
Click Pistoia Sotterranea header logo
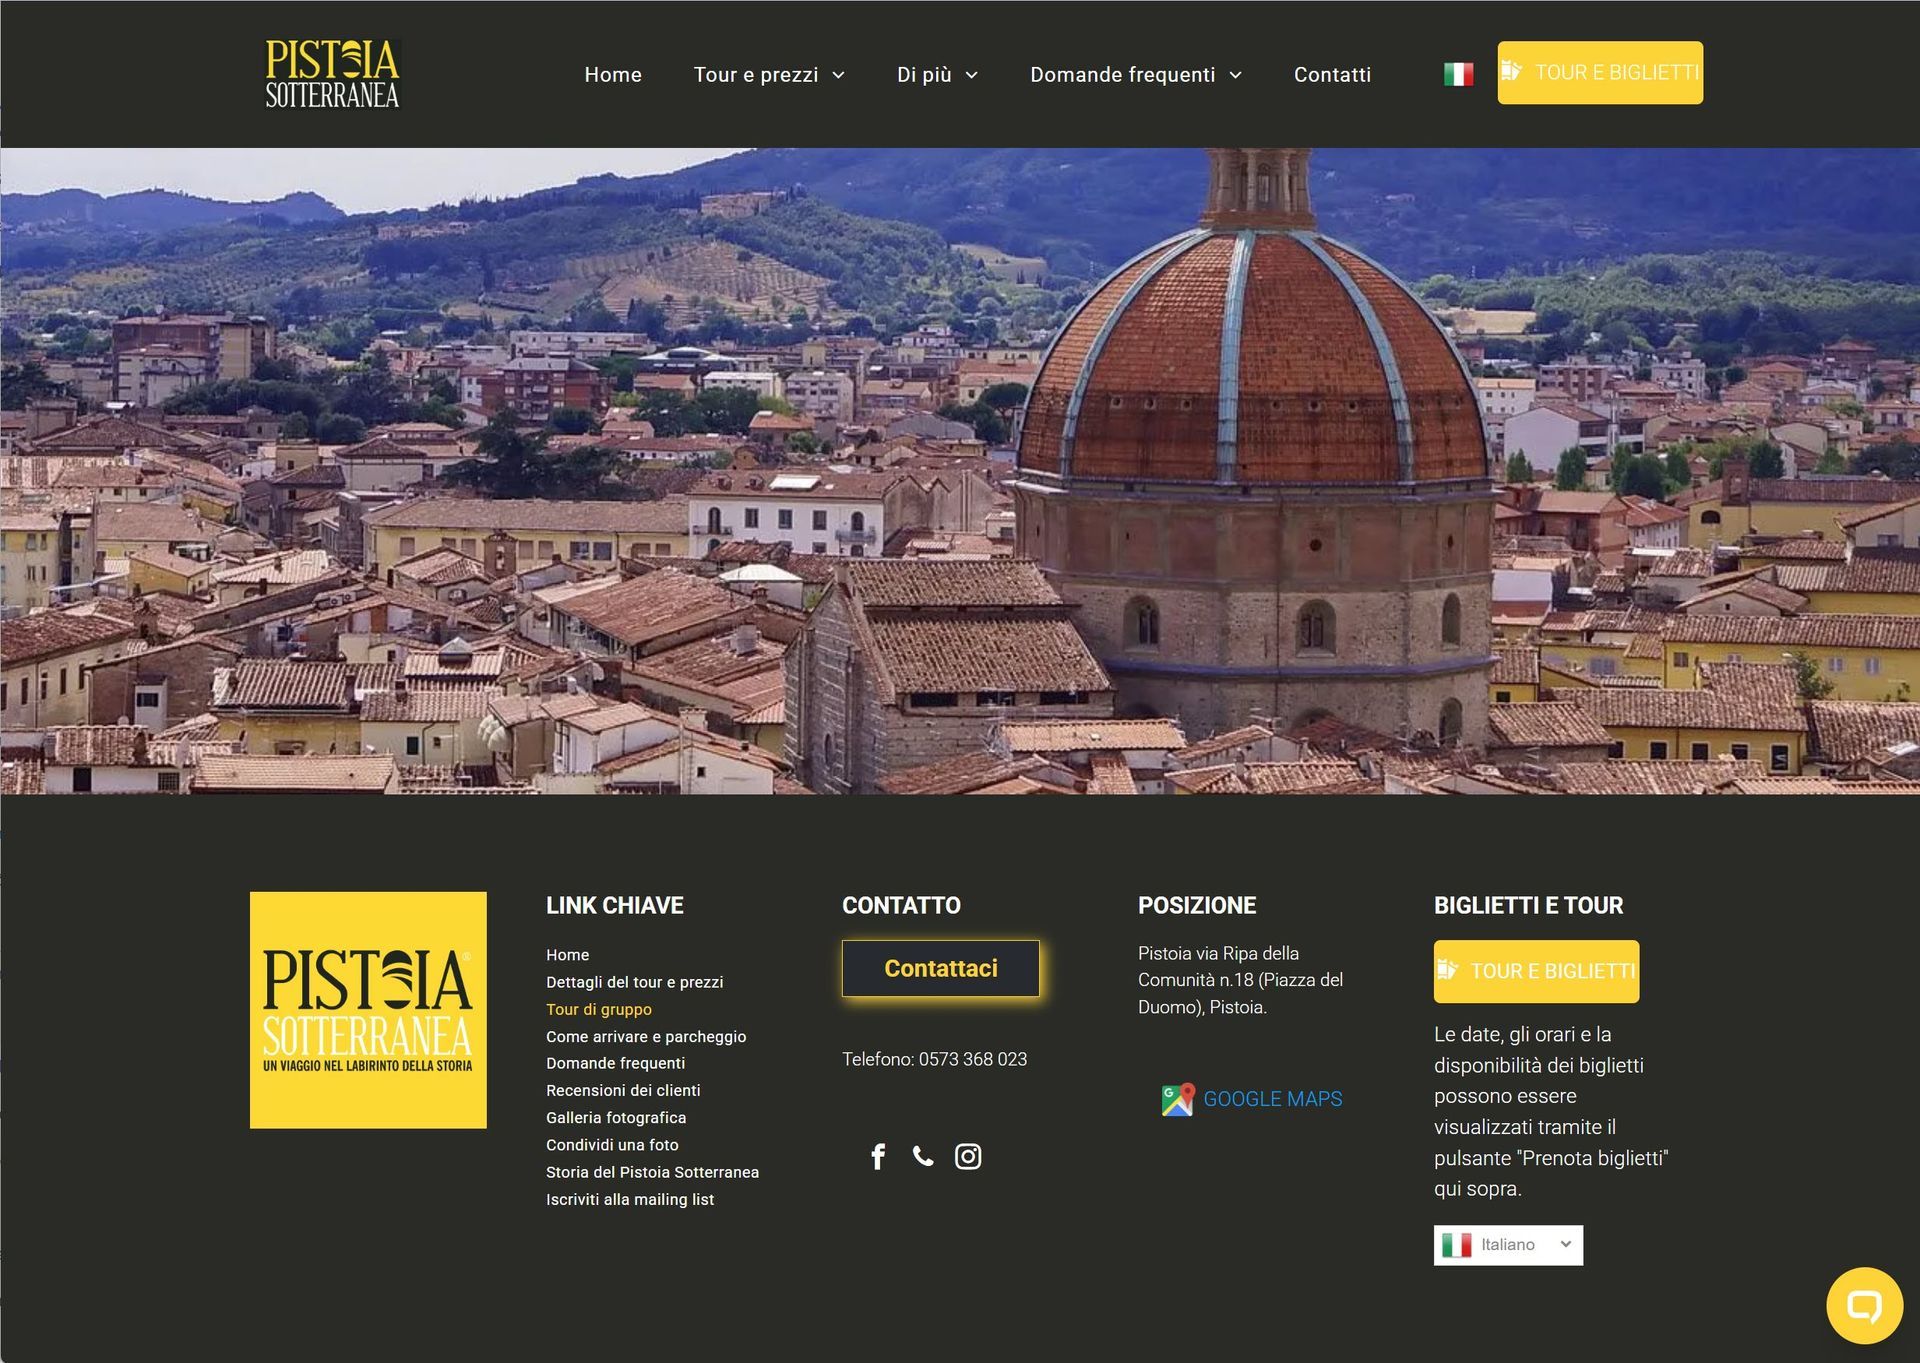click(x=333, y=74)
